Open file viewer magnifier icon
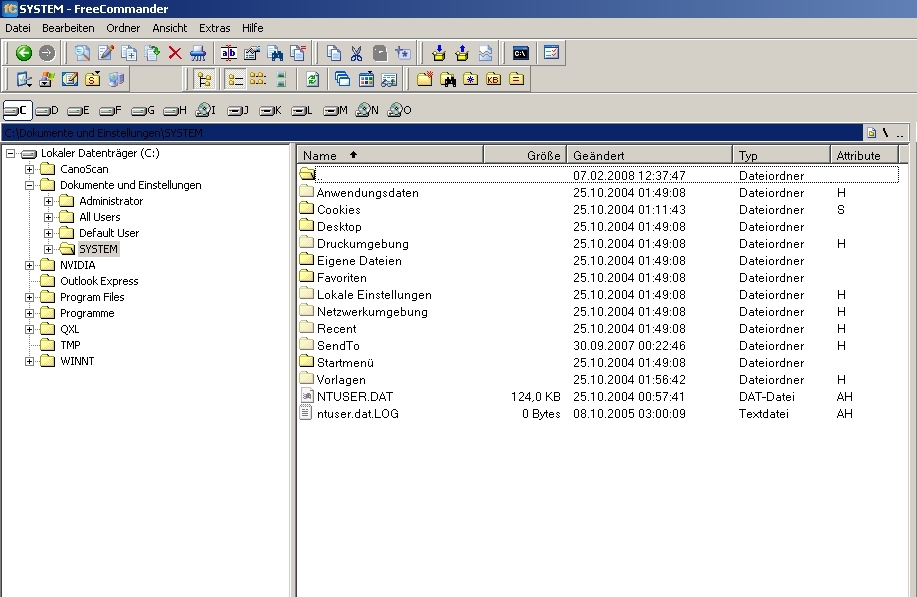This screenshot has width=917, height=597. point(82,53)
